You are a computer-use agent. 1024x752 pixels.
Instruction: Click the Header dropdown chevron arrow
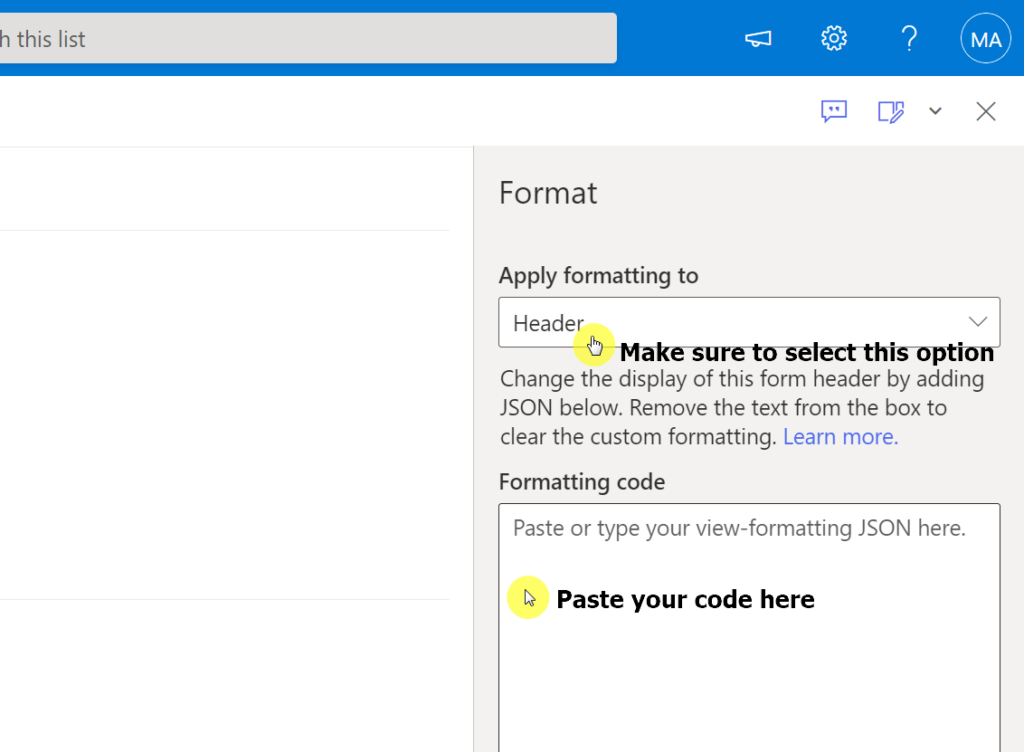[978, 322]
